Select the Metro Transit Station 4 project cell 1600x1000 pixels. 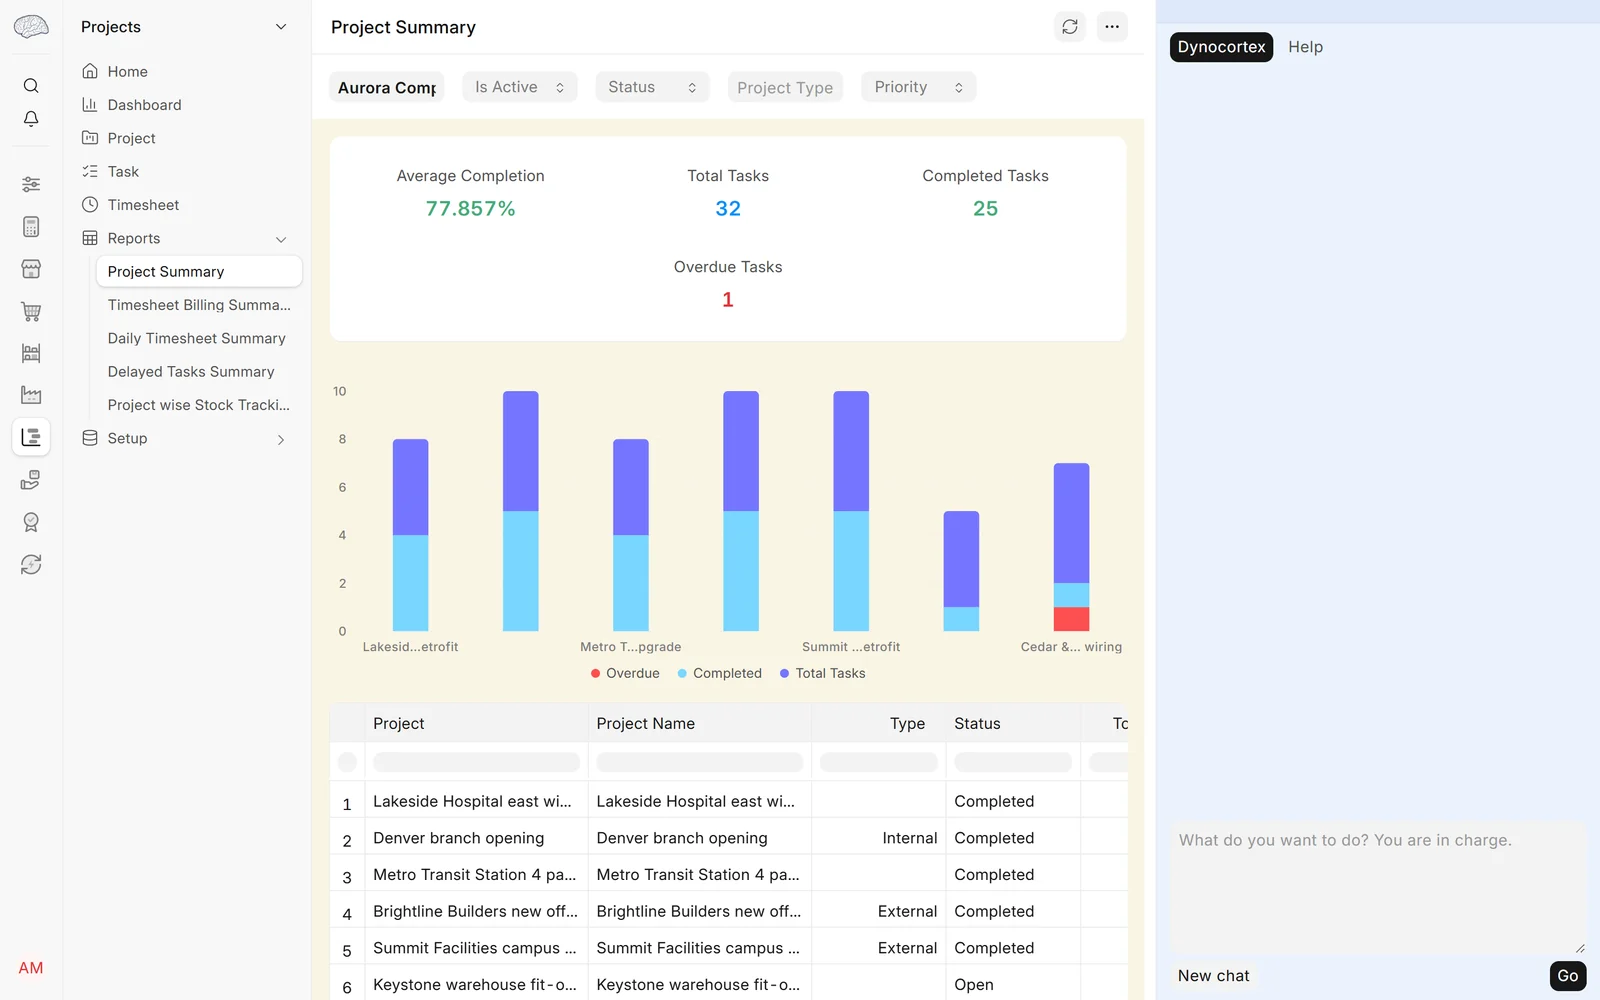click(476, 875)
